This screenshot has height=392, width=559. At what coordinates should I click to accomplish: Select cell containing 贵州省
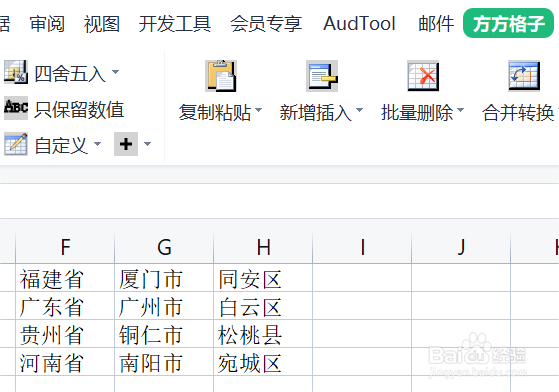click(65, 334)
